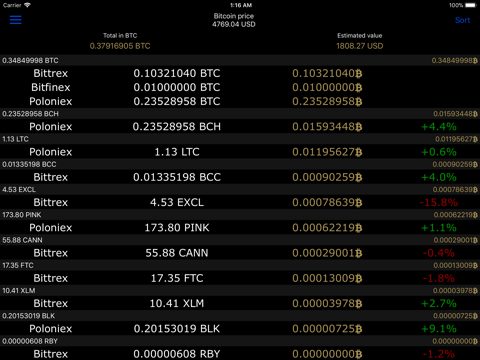Image resolution: width=480 pixels, height=360 pixels.
Task: Click the -1.8% change value
Action: click(x=439, y=278)
